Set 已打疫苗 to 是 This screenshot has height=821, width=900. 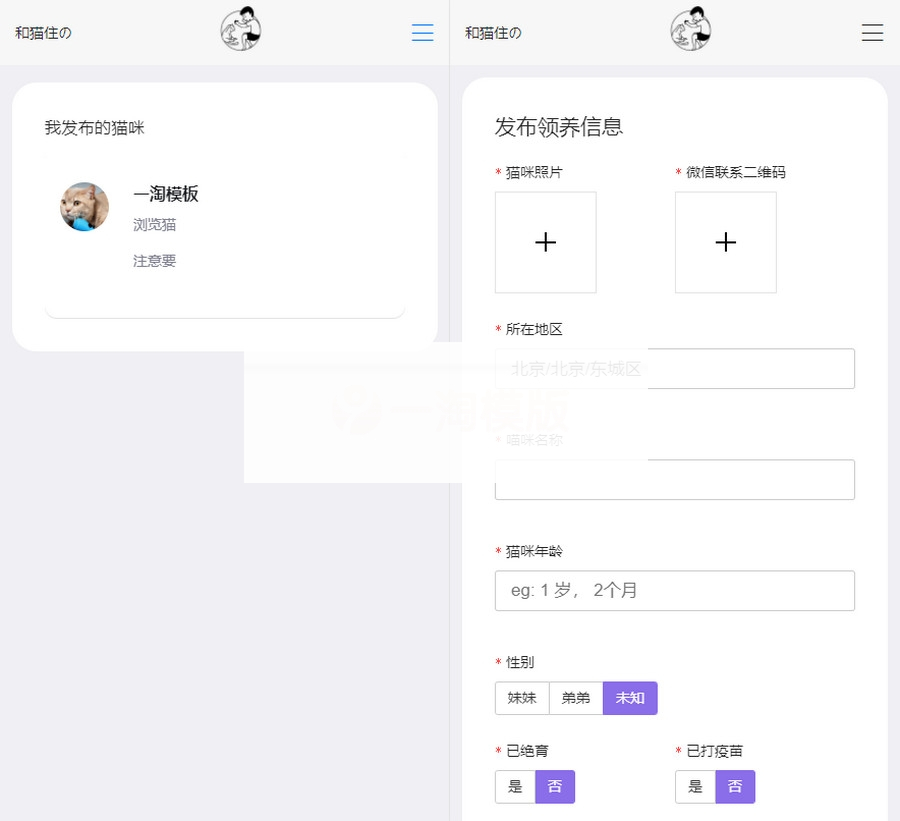click(x=694, y=786)
